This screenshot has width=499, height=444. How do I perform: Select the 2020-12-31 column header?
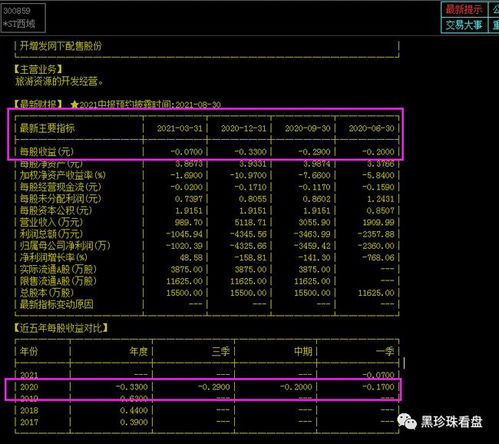(244, 129)
